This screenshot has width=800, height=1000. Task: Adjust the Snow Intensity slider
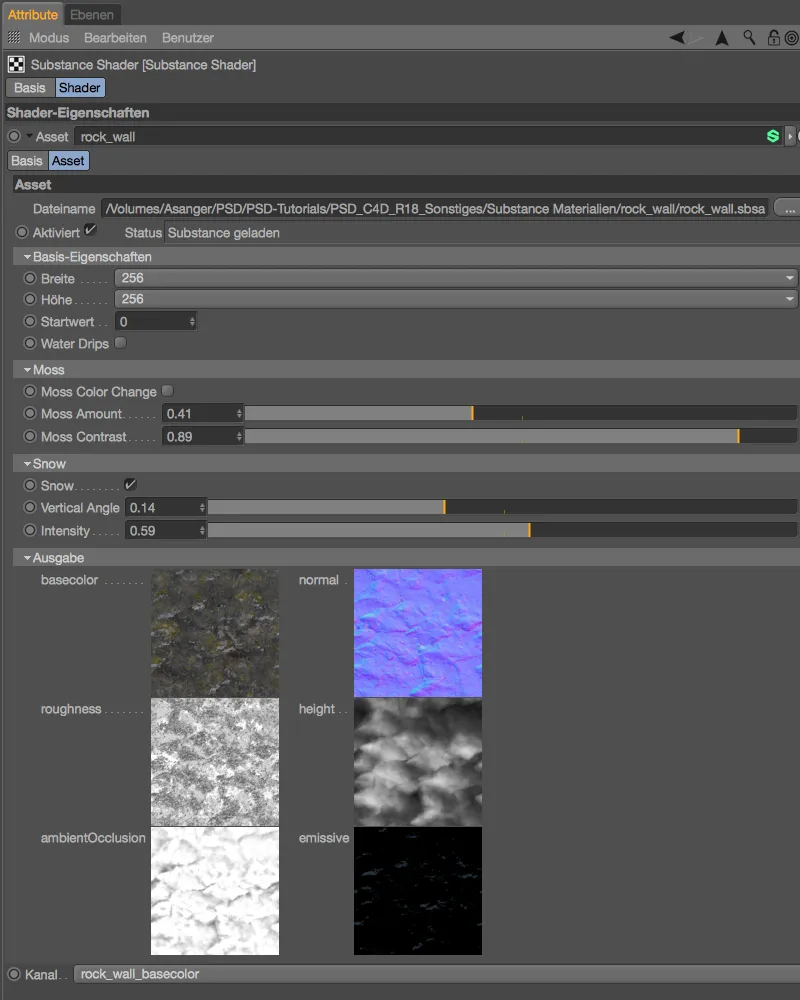coord(503,531)
